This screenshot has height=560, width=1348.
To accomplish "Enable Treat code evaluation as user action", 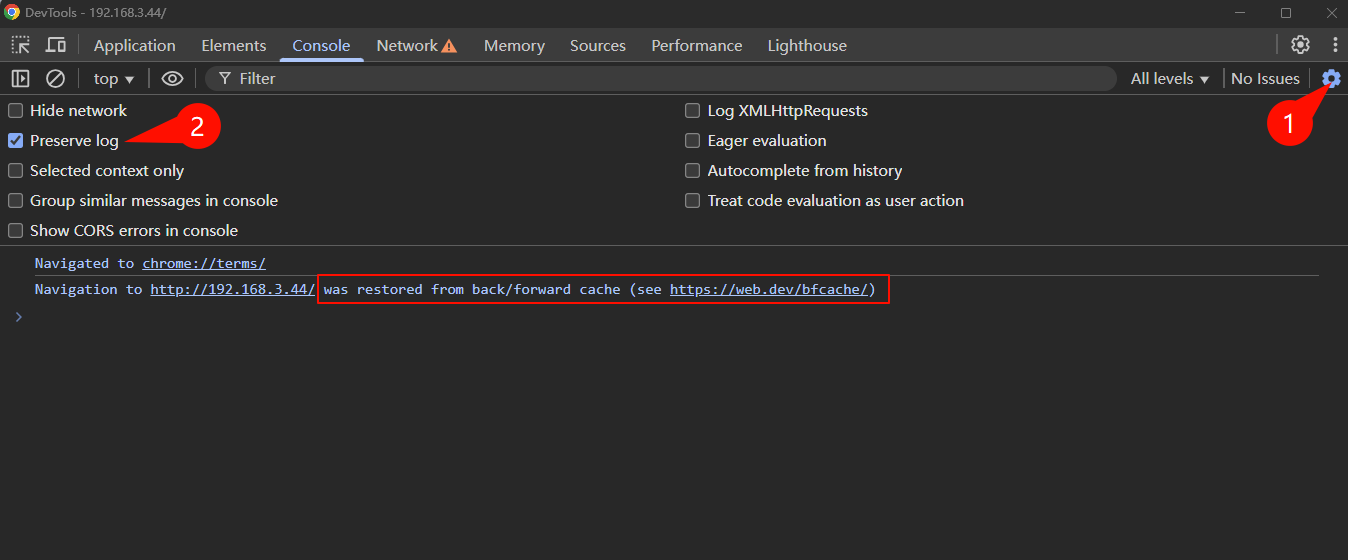I will click(692, 201).
